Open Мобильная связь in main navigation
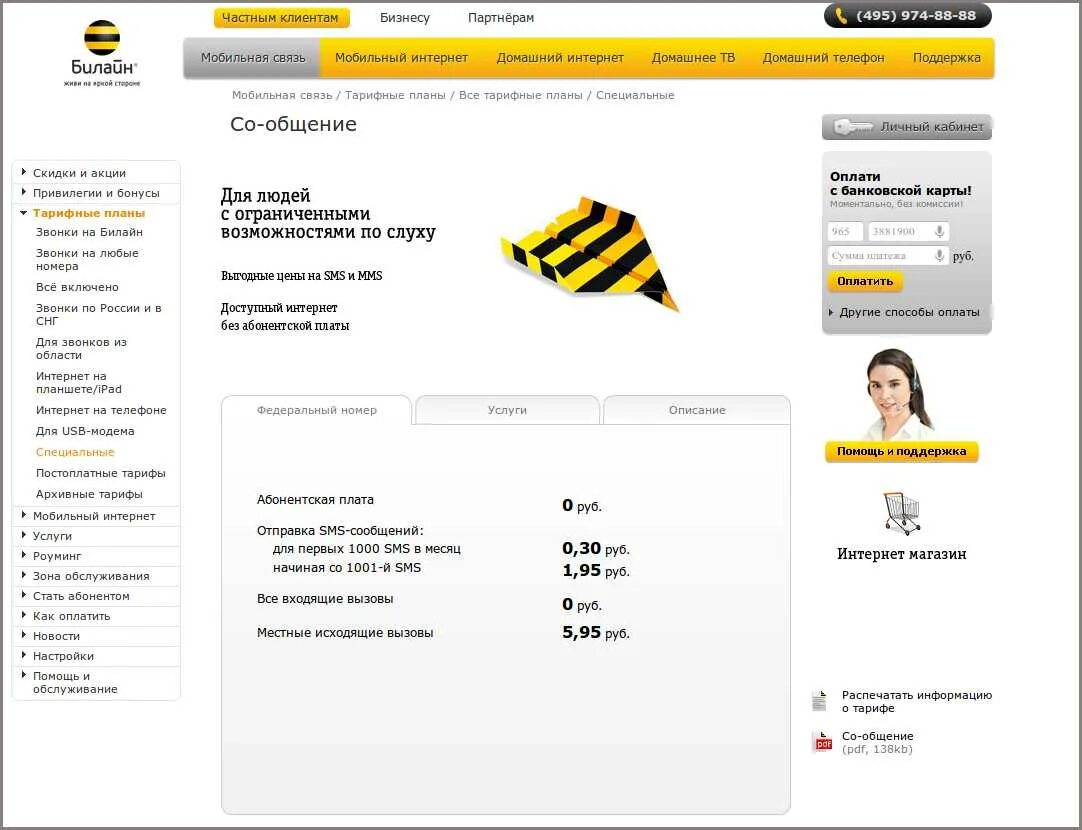The width and height of the screenshot is (1082, 830). 253,58
